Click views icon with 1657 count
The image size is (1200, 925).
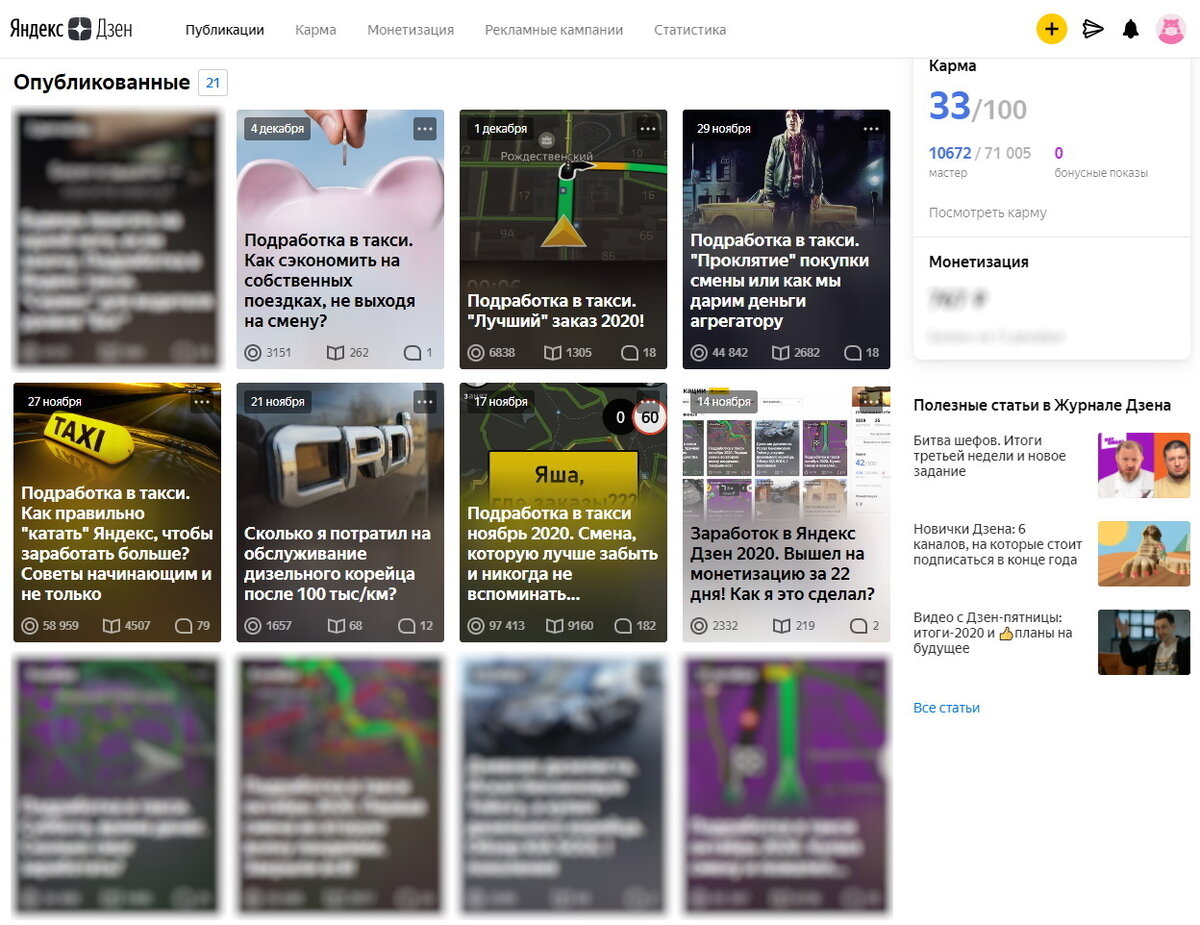click(x=253, y=626)
